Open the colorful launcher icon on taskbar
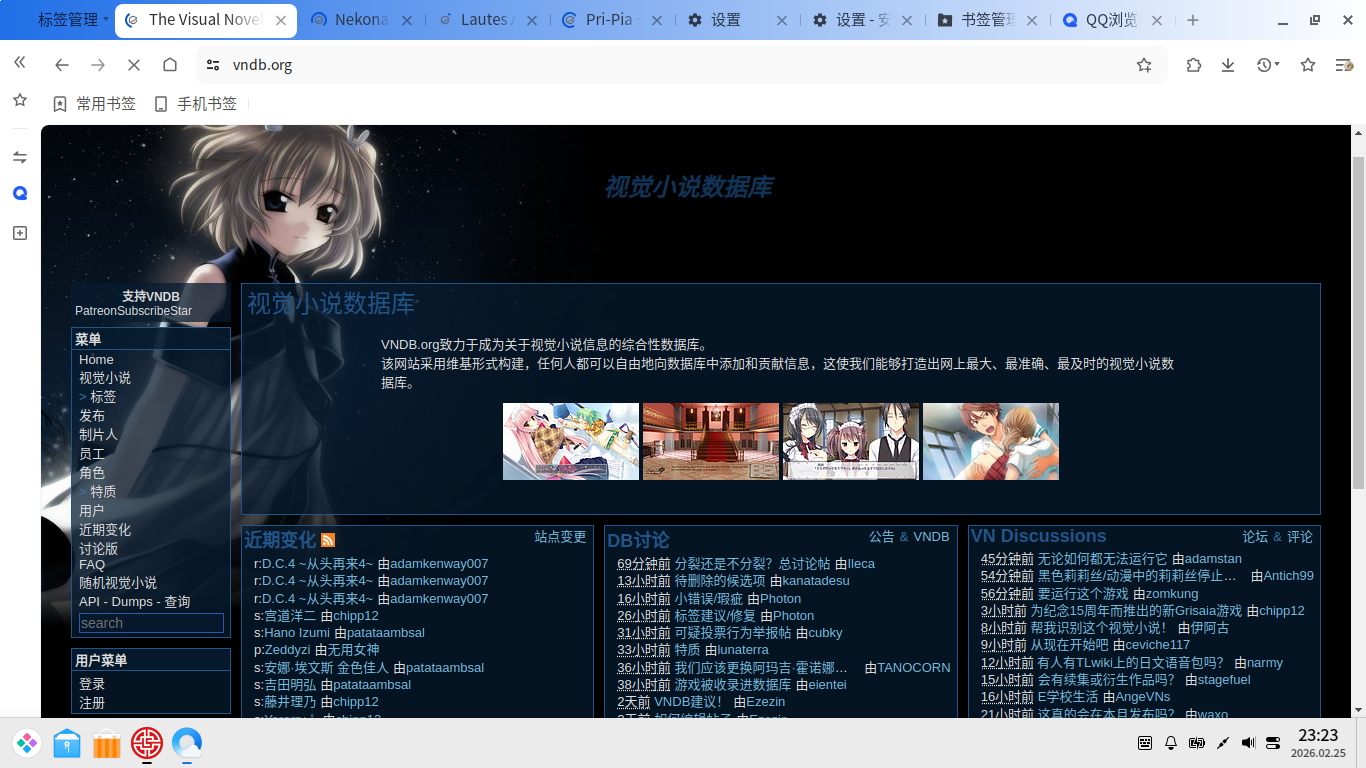1366x768 pixels. (27, 743)
